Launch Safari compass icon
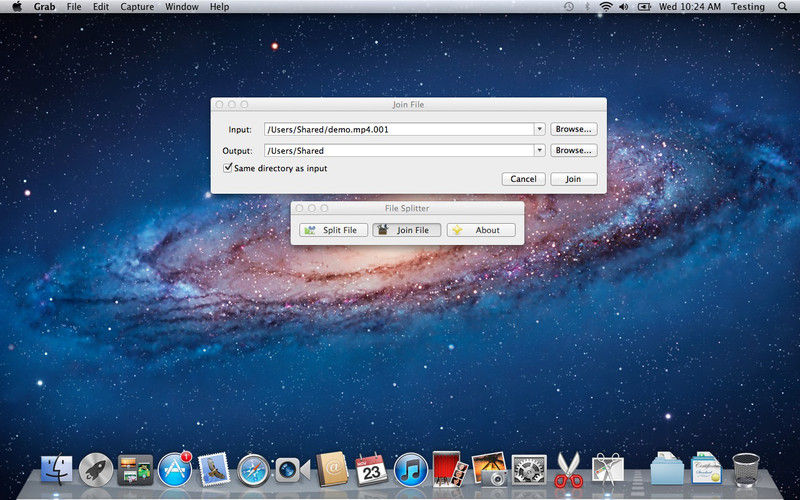800x500 pixels. tap(254, 469)
